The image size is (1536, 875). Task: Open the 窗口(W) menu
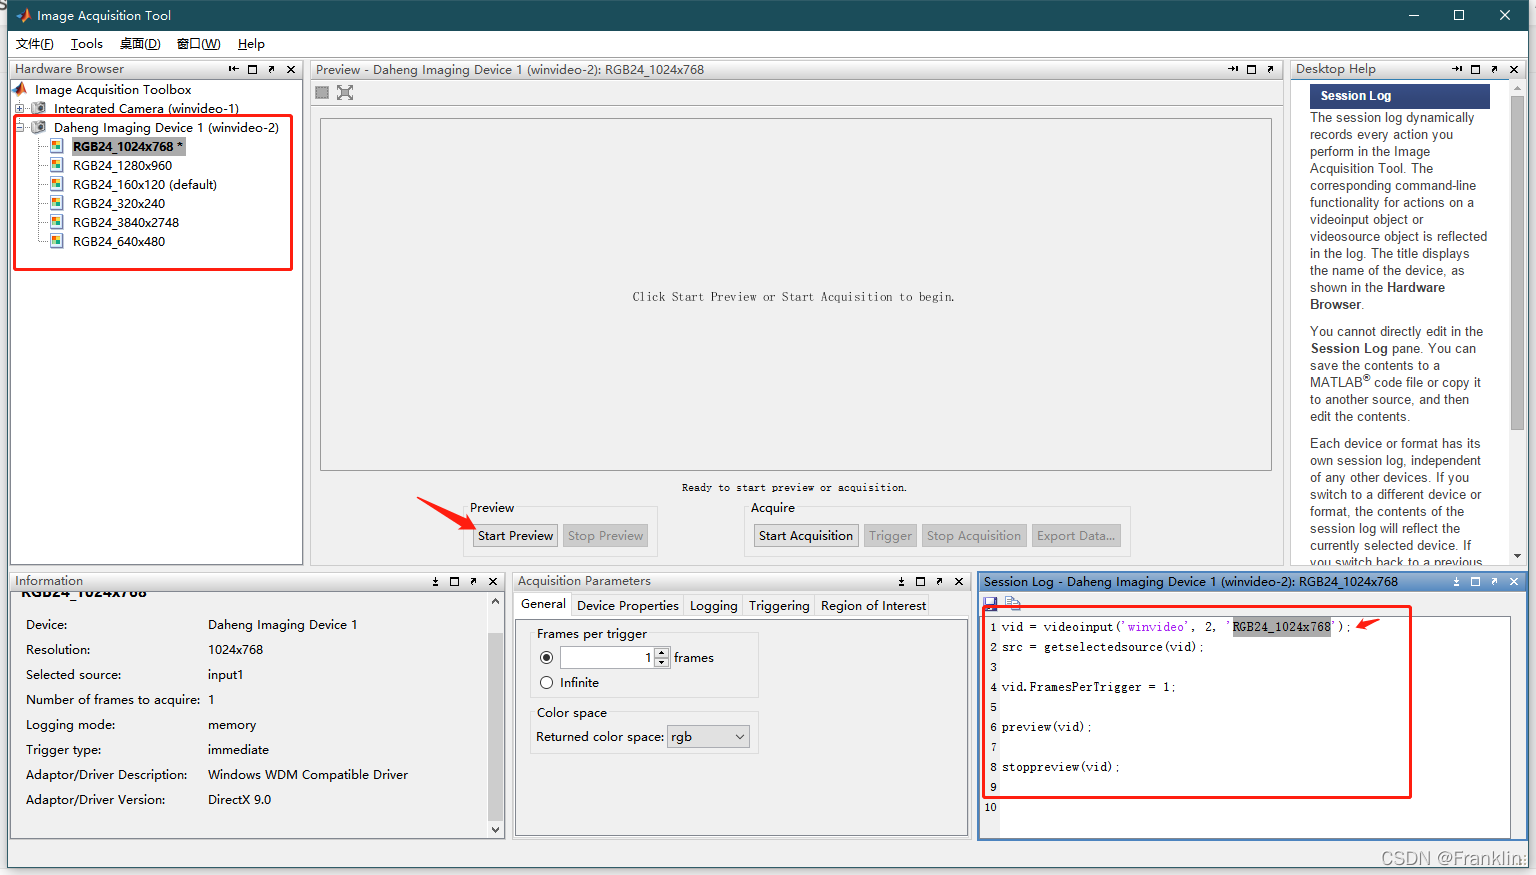pyautogui.click(x=199, y=44)
